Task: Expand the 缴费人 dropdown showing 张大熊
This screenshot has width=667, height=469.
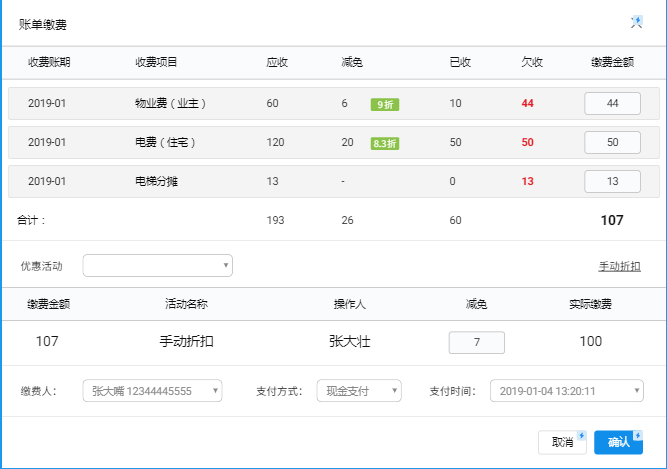Action: coord(152,391)
